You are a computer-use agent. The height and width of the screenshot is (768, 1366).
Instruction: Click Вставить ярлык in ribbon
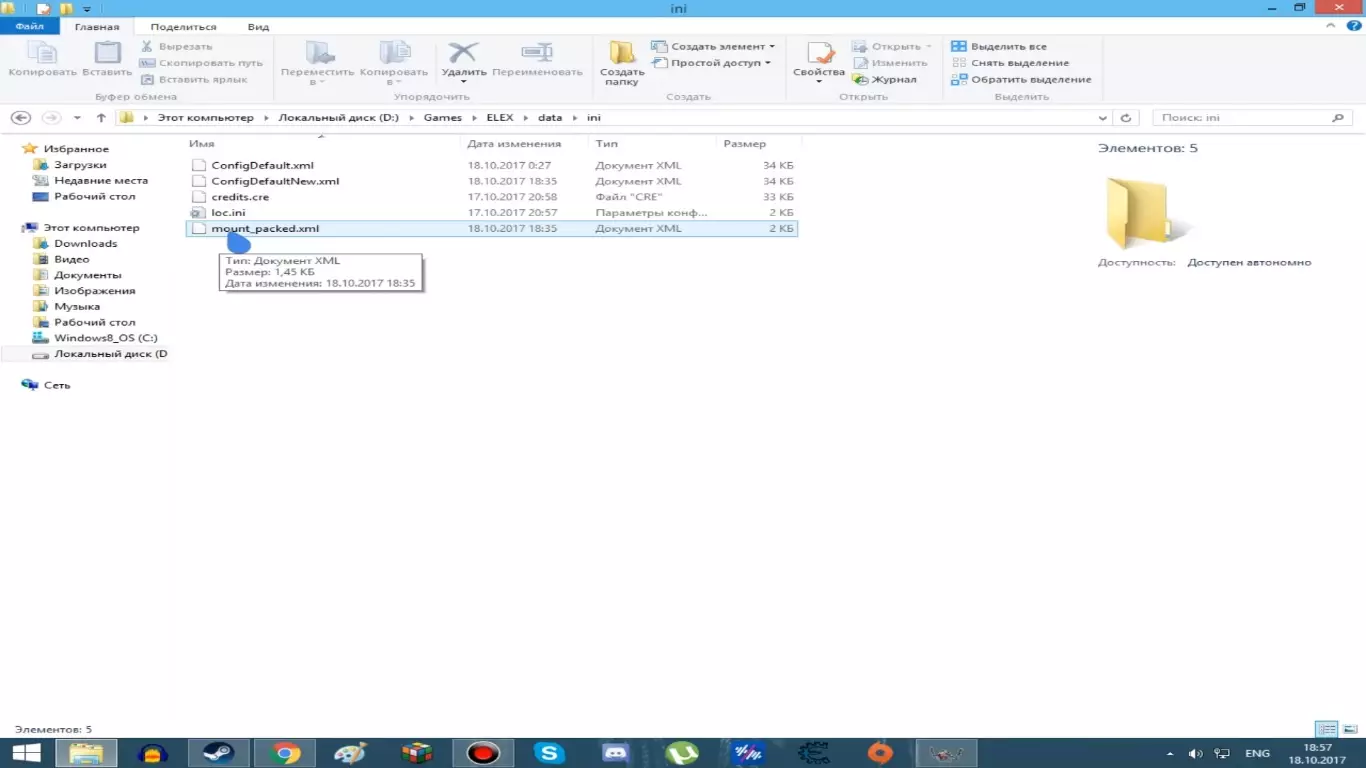194,79
